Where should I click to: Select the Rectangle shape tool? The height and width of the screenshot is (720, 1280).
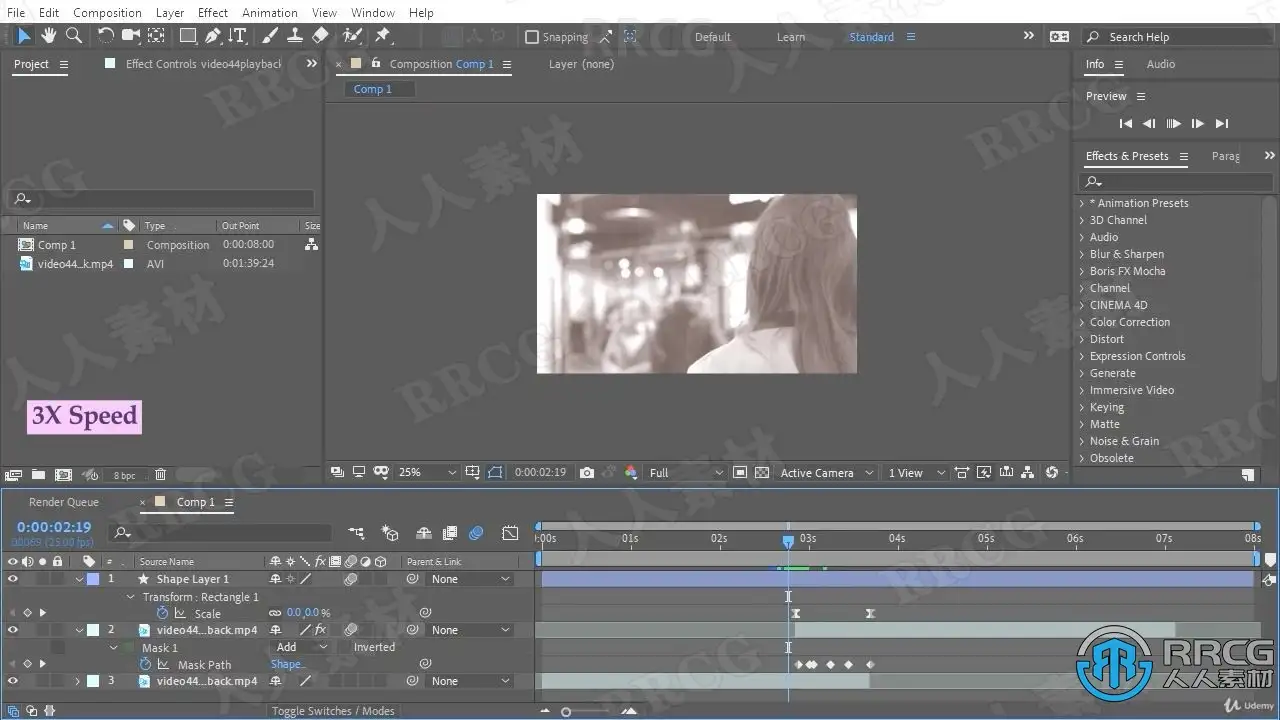[x=187, y=36]
